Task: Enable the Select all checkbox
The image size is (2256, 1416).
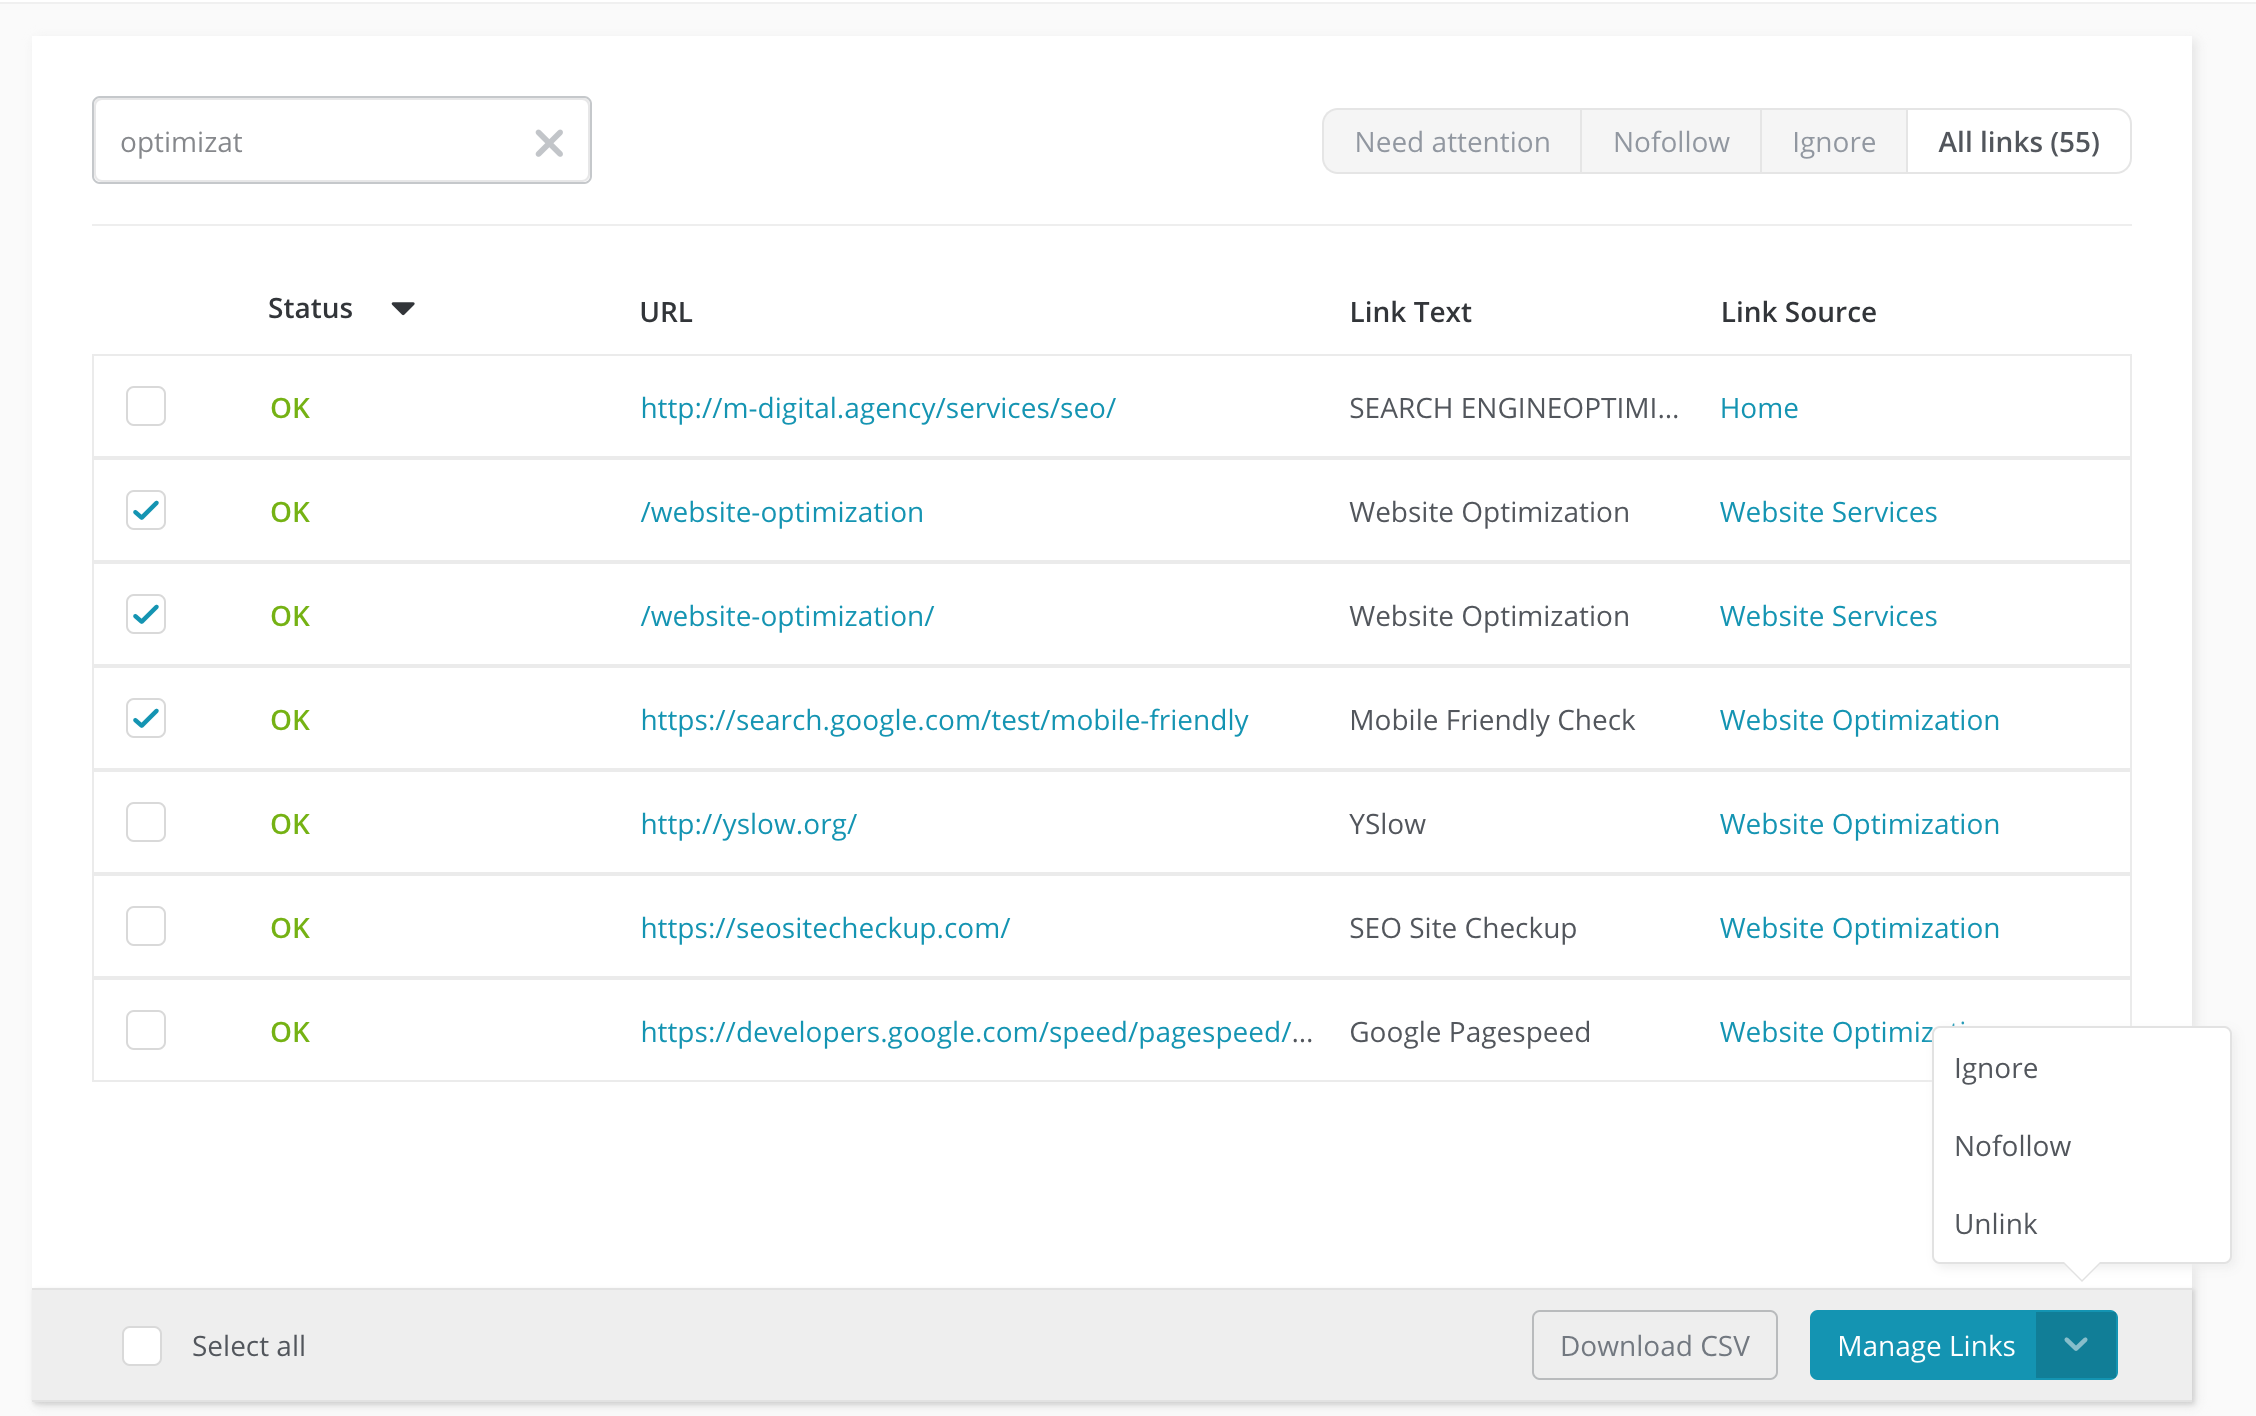Action: pos(145,1344)
